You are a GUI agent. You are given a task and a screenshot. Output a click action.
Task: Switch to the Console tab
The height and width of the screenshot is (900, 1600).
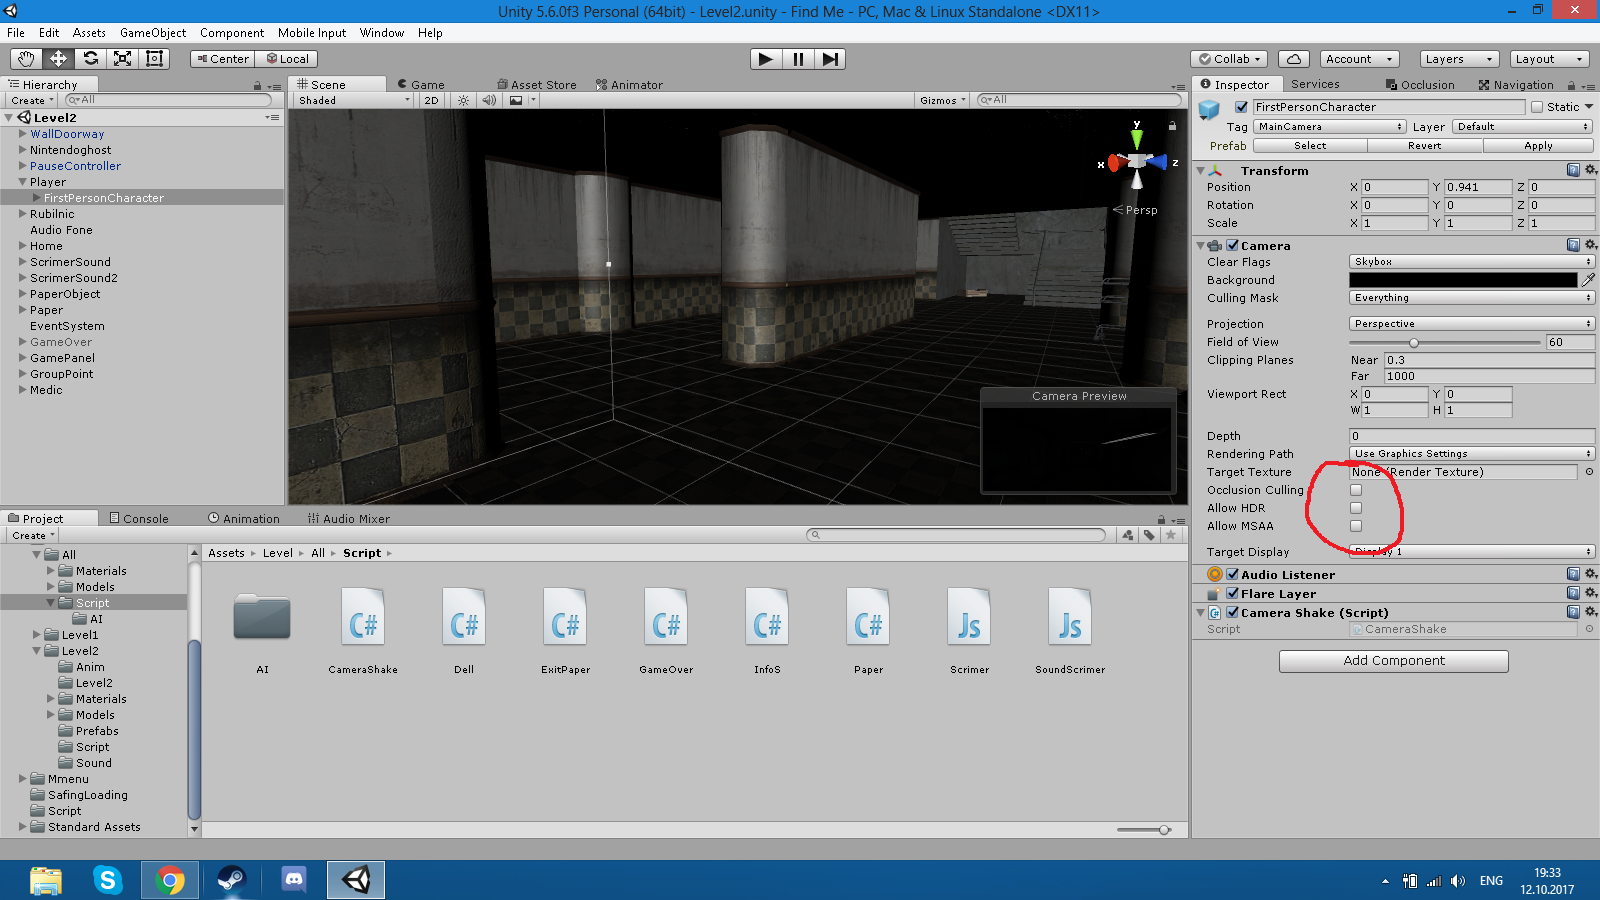tap(139, 518)
